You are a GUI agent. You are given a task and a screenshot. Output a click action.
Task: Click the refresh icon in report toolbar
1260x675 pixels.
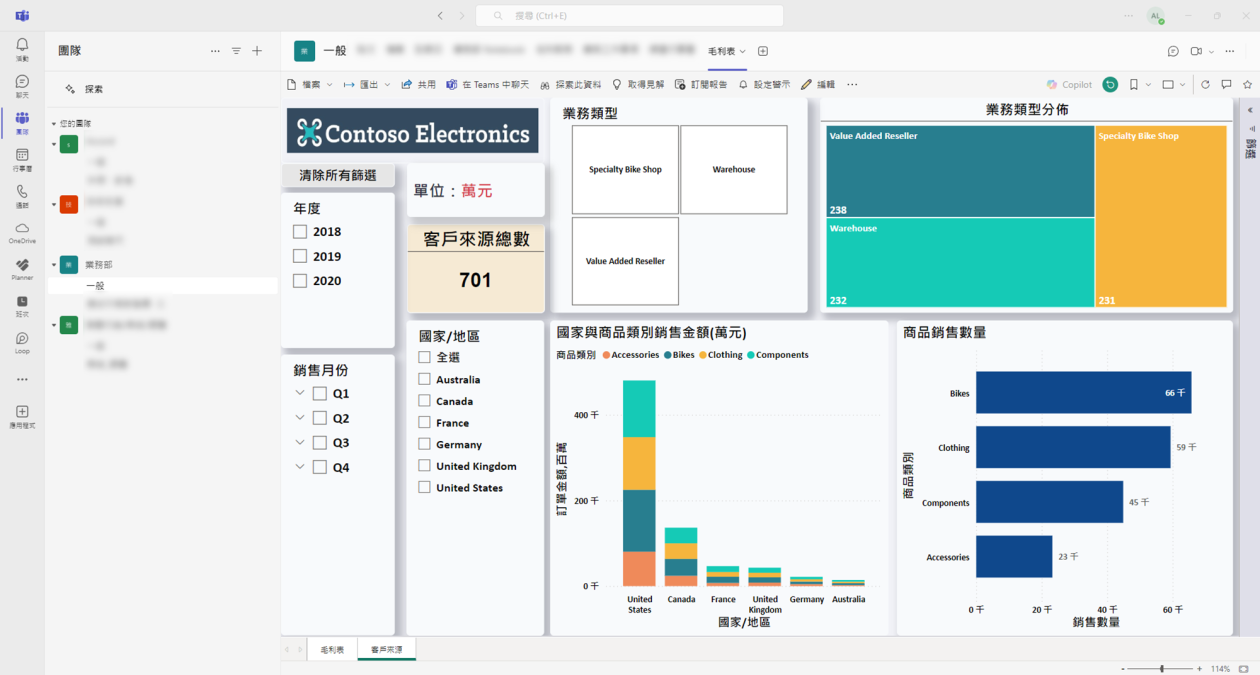pos(1205,85)
